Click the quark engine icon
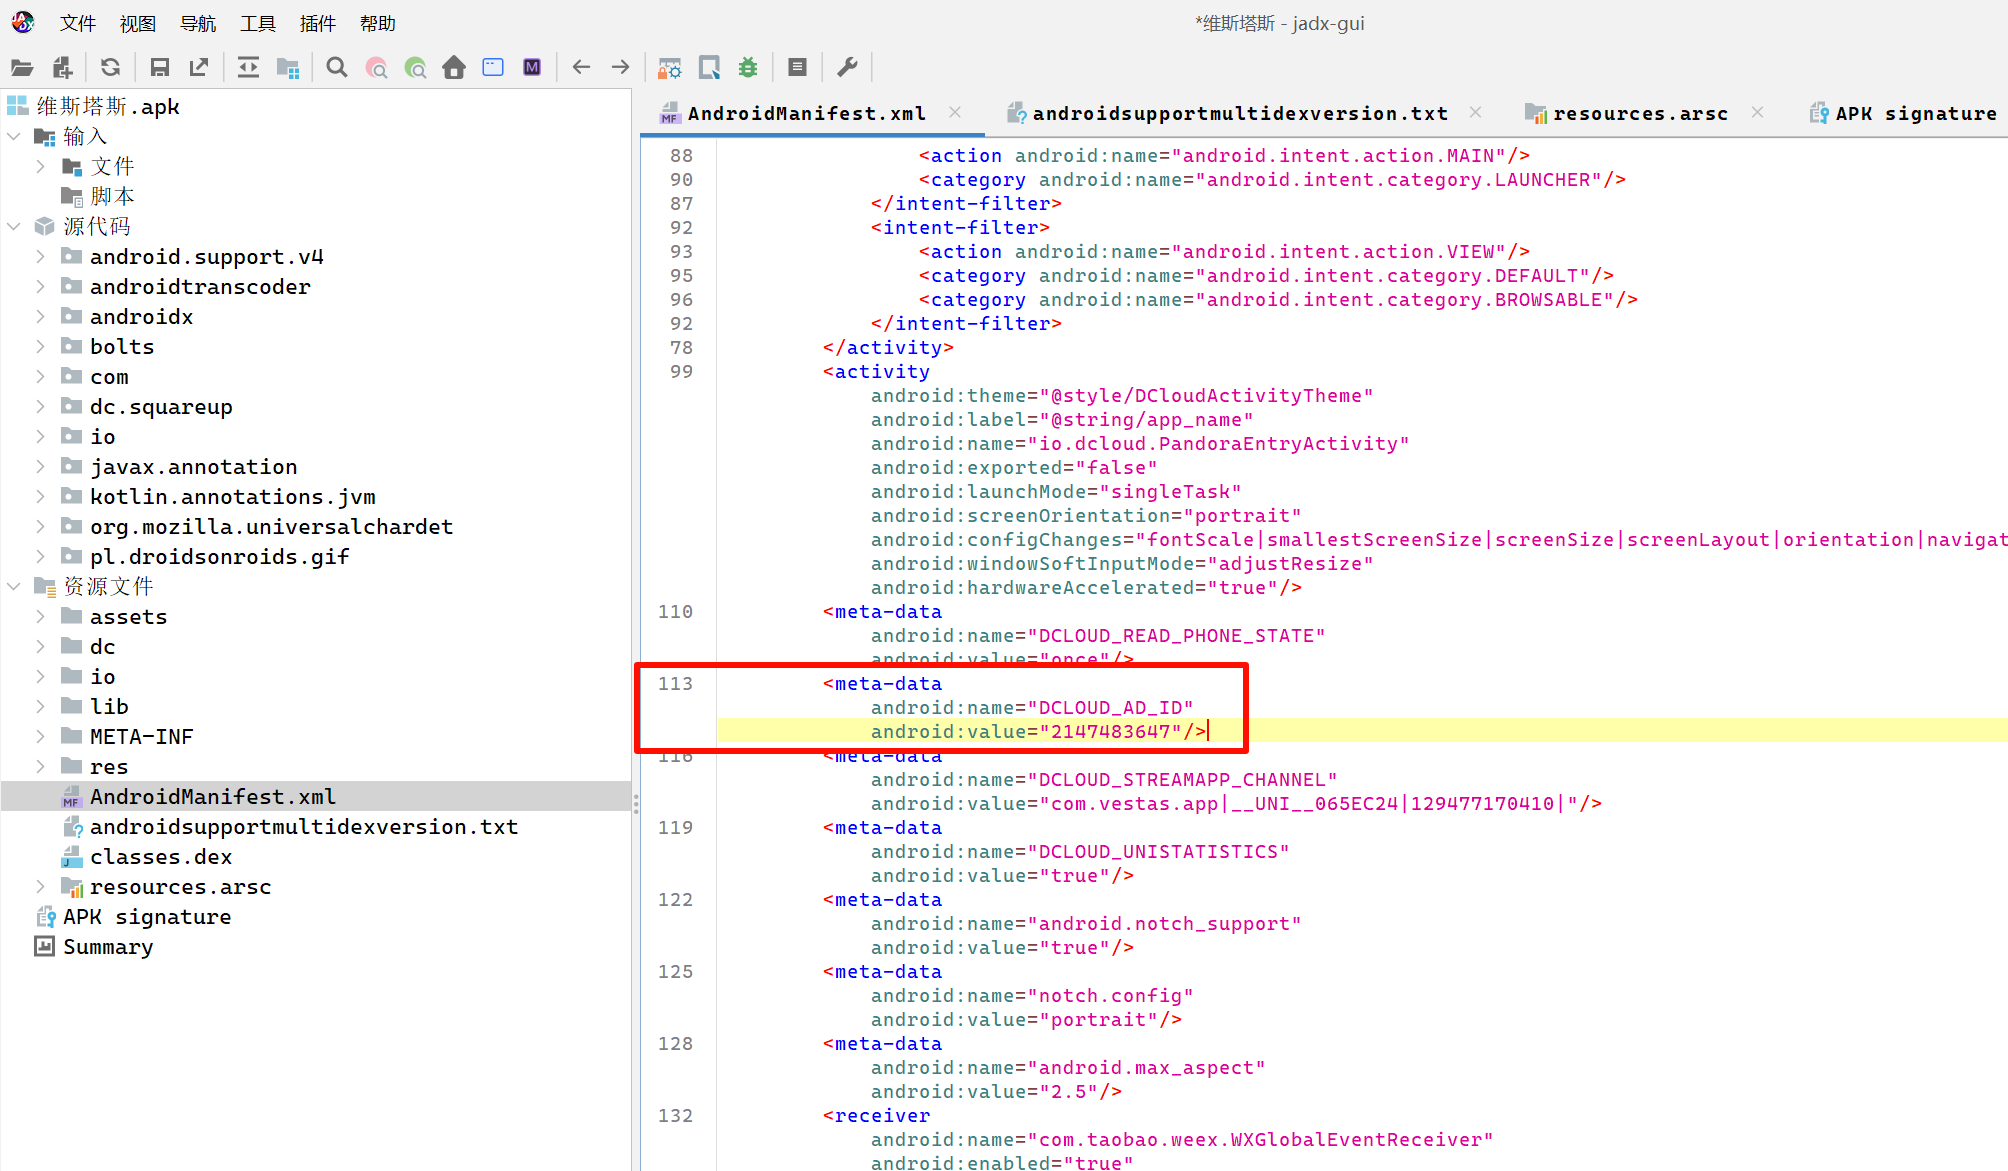 click(709, 67)
